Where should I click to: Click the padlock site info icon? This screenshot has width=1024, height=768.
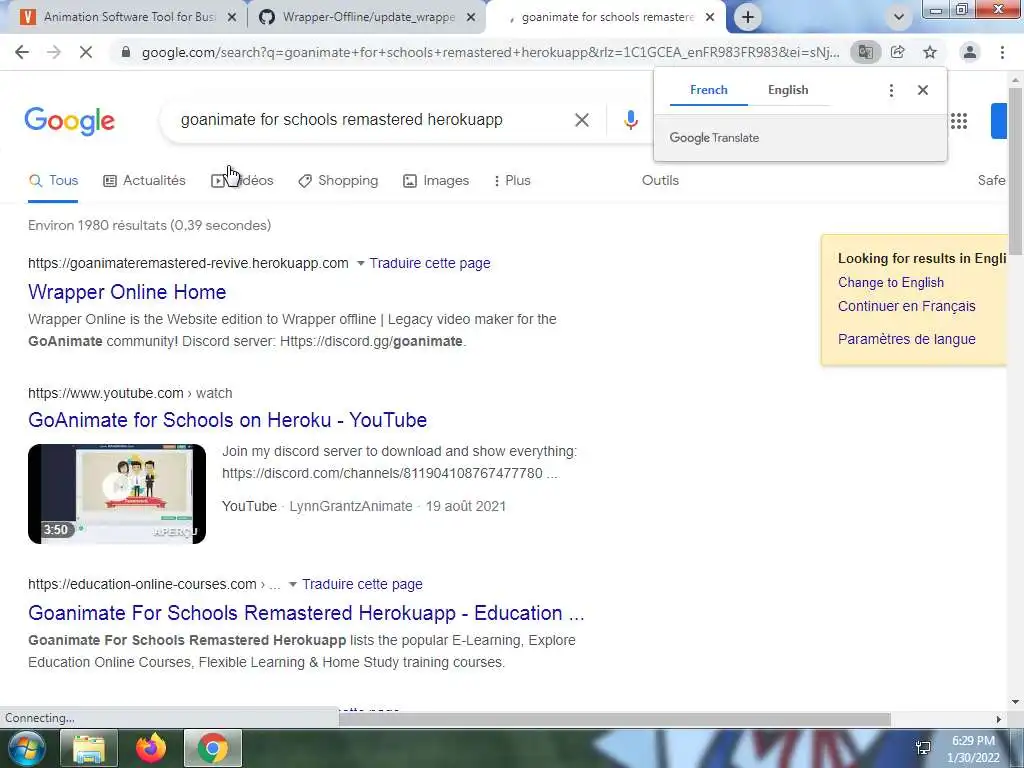pos(126,52)
